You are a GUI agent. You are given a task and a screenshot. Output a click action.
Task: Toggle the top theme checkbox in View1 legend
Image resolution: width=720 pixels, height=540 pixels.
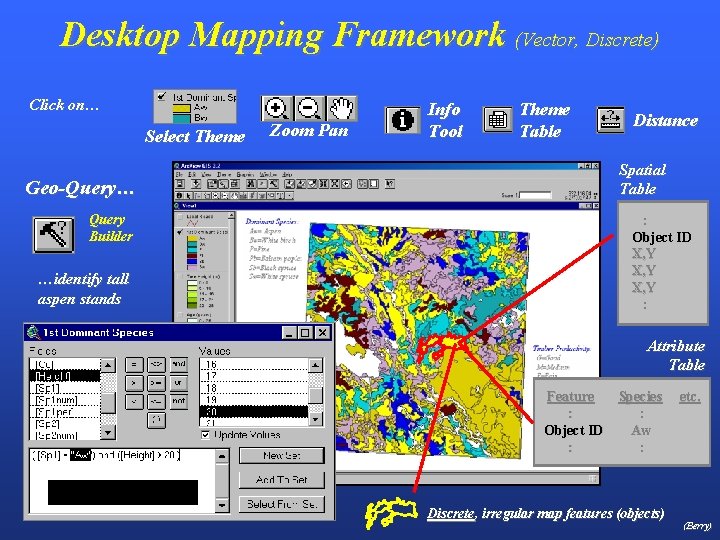coord(181,217)
